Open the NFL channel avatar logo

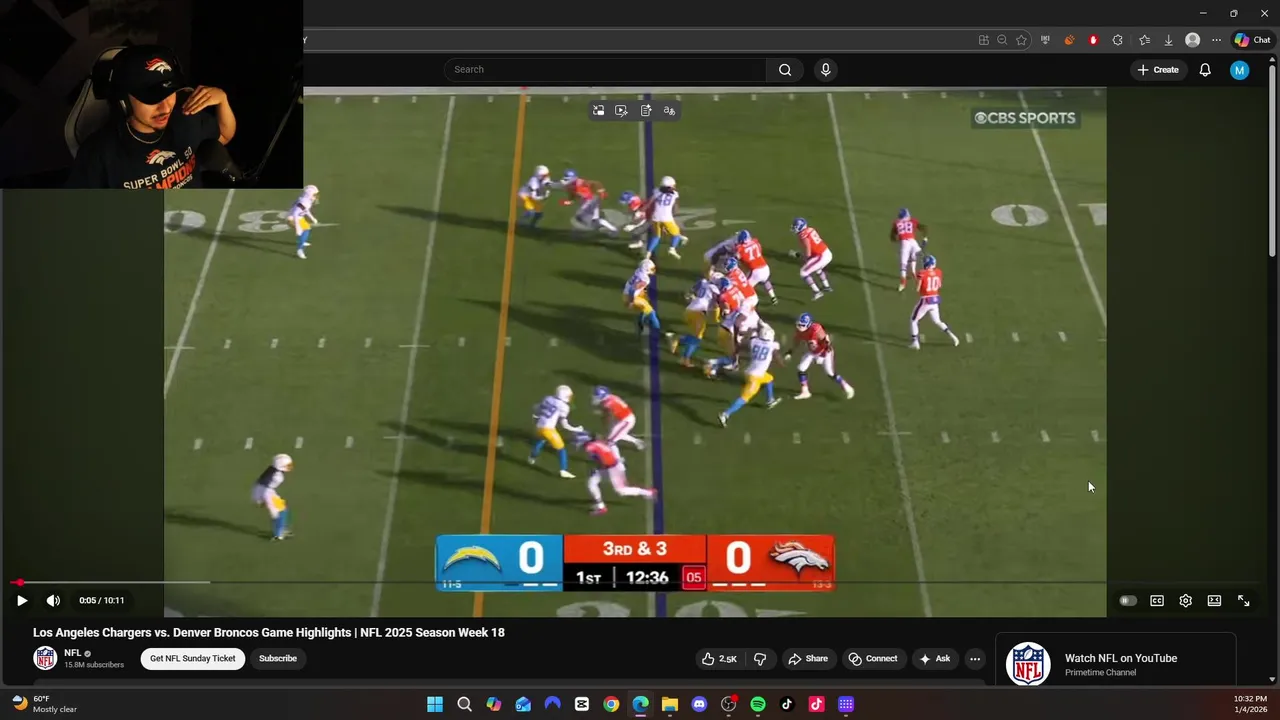[45, 658]
